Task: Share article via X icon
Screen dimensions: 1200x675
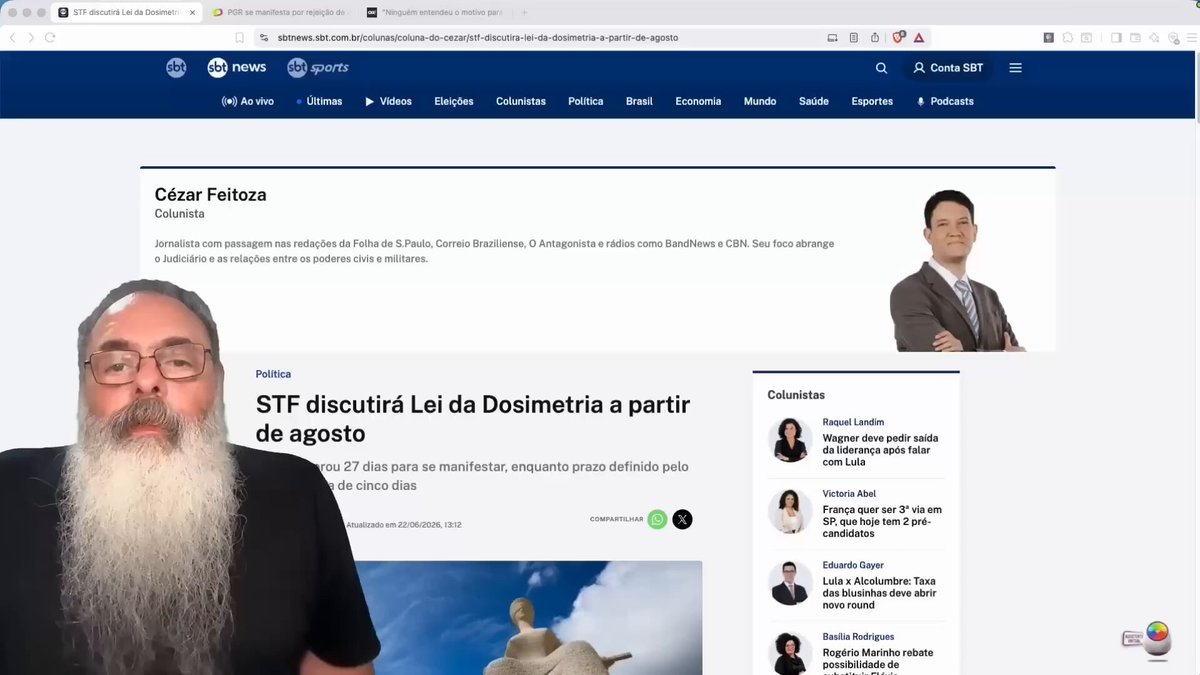Action: 682,519
